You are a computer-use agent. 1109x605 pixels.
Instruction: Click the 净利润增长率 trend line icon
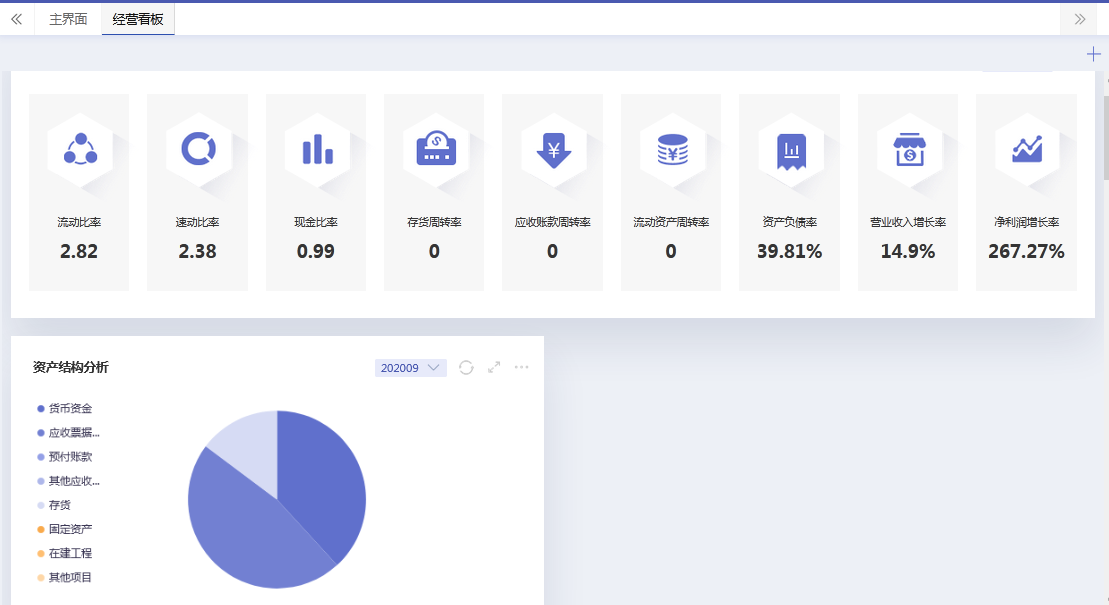pos(1026,150)
